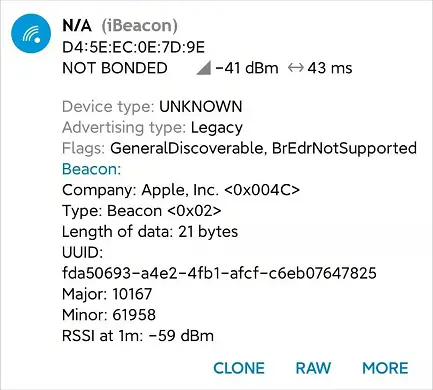
Task: Select the MAC address D4:5E:EC:0E:7D:9E
Action: (x=133, y=47)
